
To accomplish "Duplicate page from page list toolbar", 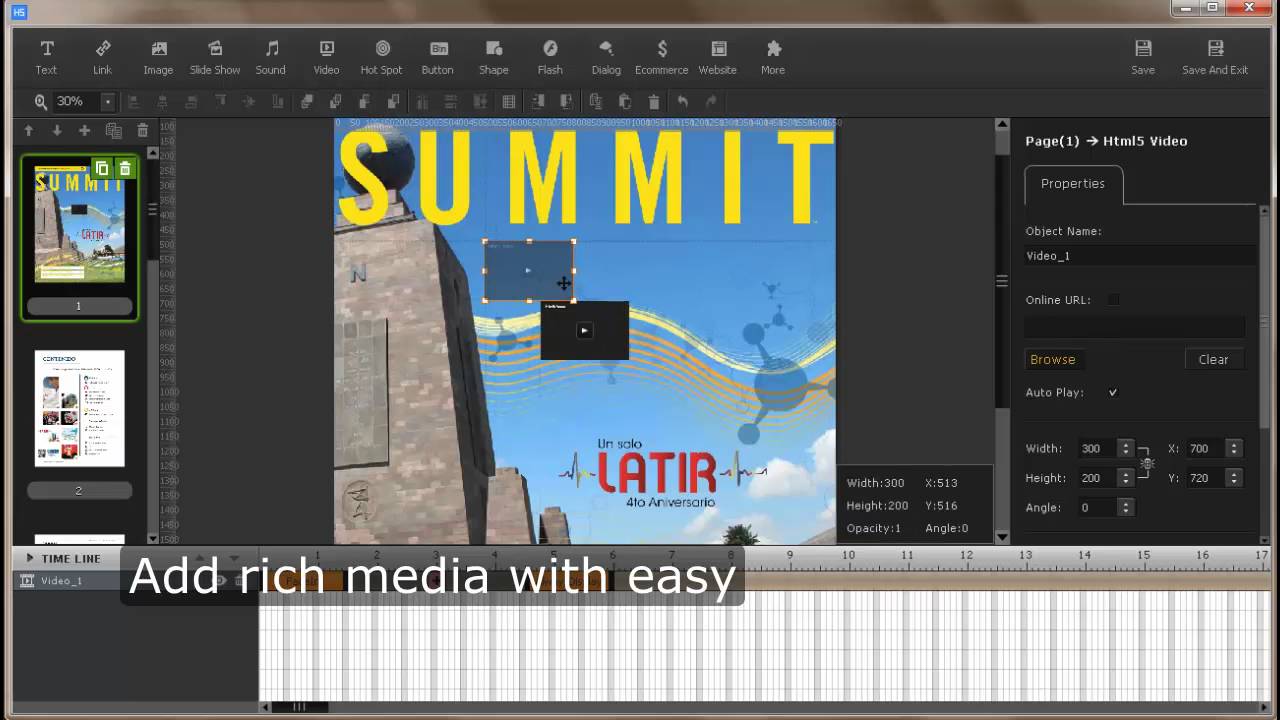I will tap(114, 131).
